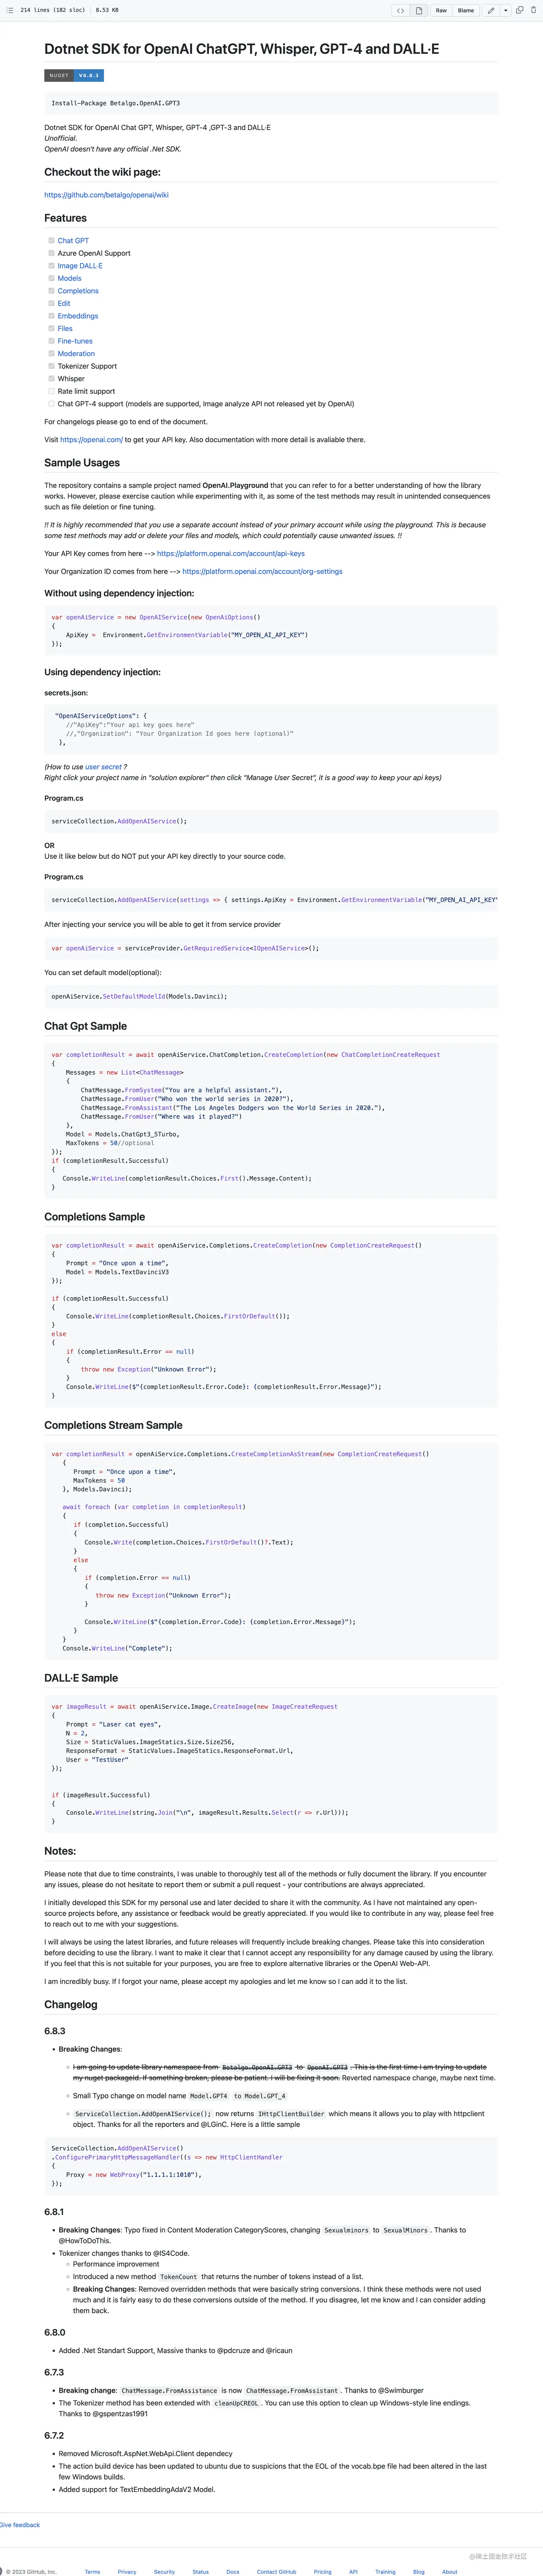Switch to source code view icon
This screenshot has width=543, height=2576.
click(x=401, y=10)
